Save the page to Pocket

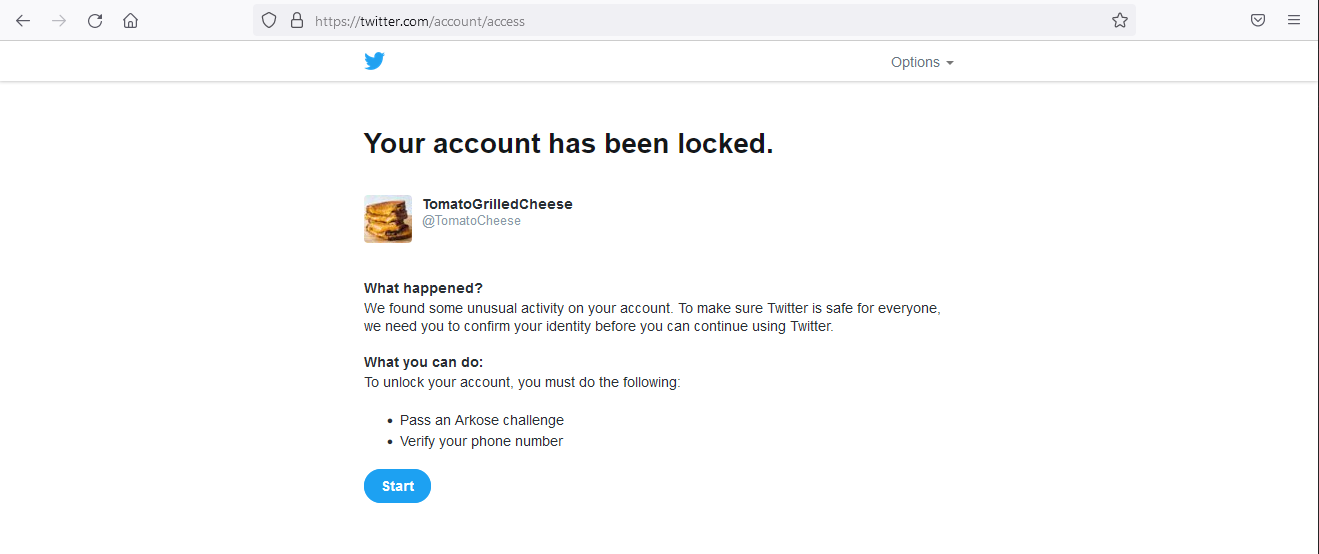(x=1258, y=20)
